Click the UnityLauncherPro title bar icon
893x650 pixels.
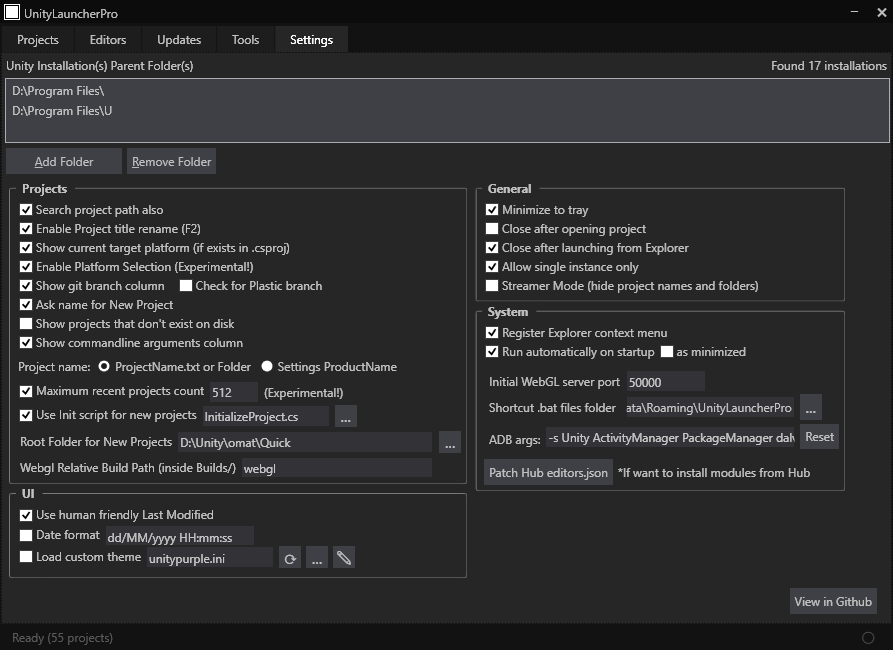pyautogui.click(x=12, y=13)
